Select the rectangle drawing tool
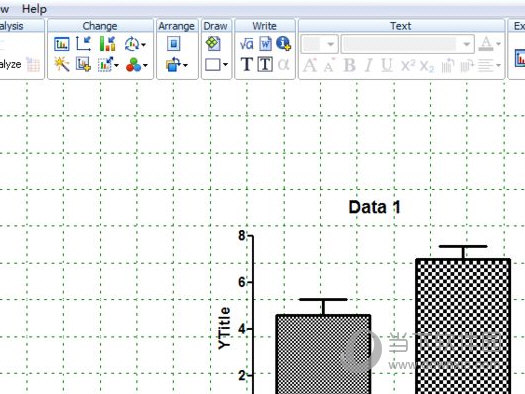Viewport: 525px width, 394px height. 213,65
